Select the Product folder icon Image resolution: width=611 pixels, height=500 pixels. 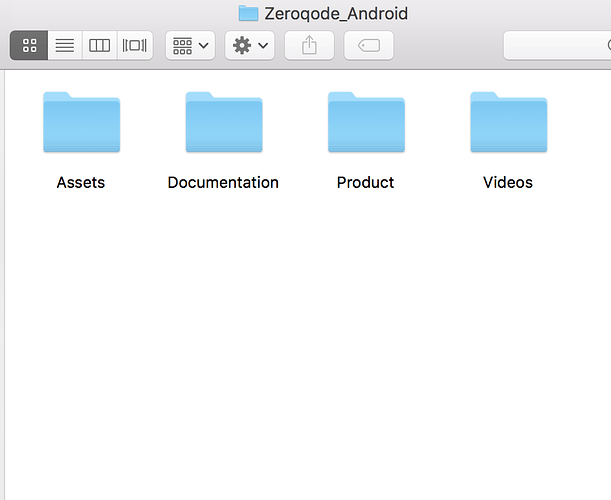366,122
